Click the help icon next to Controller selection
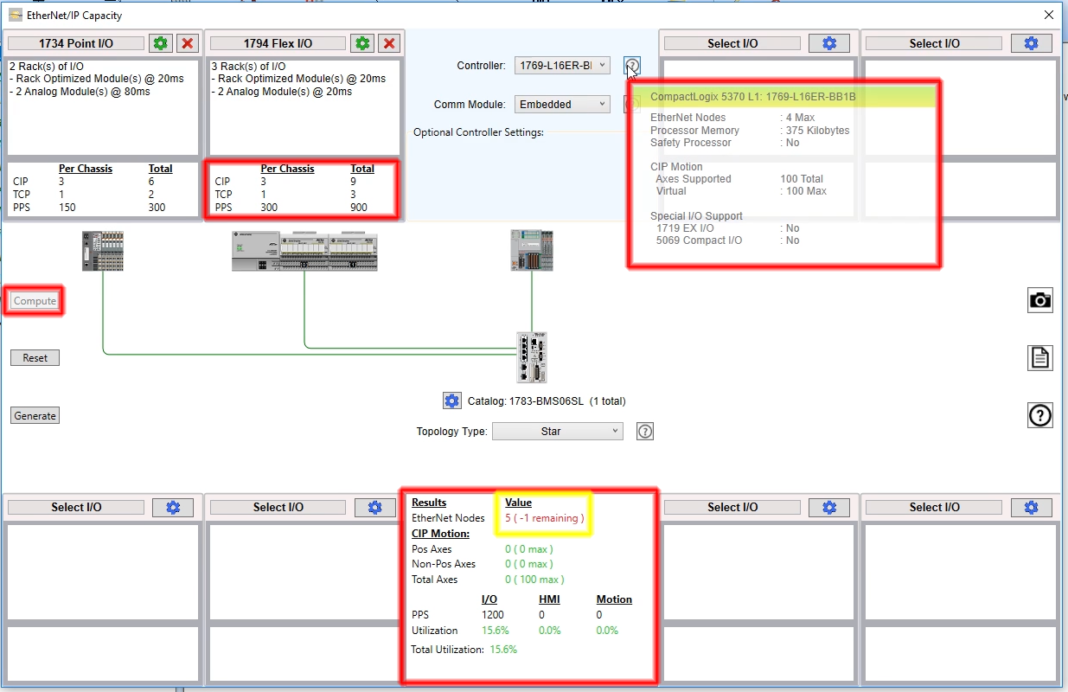 [x=631, y=67]
